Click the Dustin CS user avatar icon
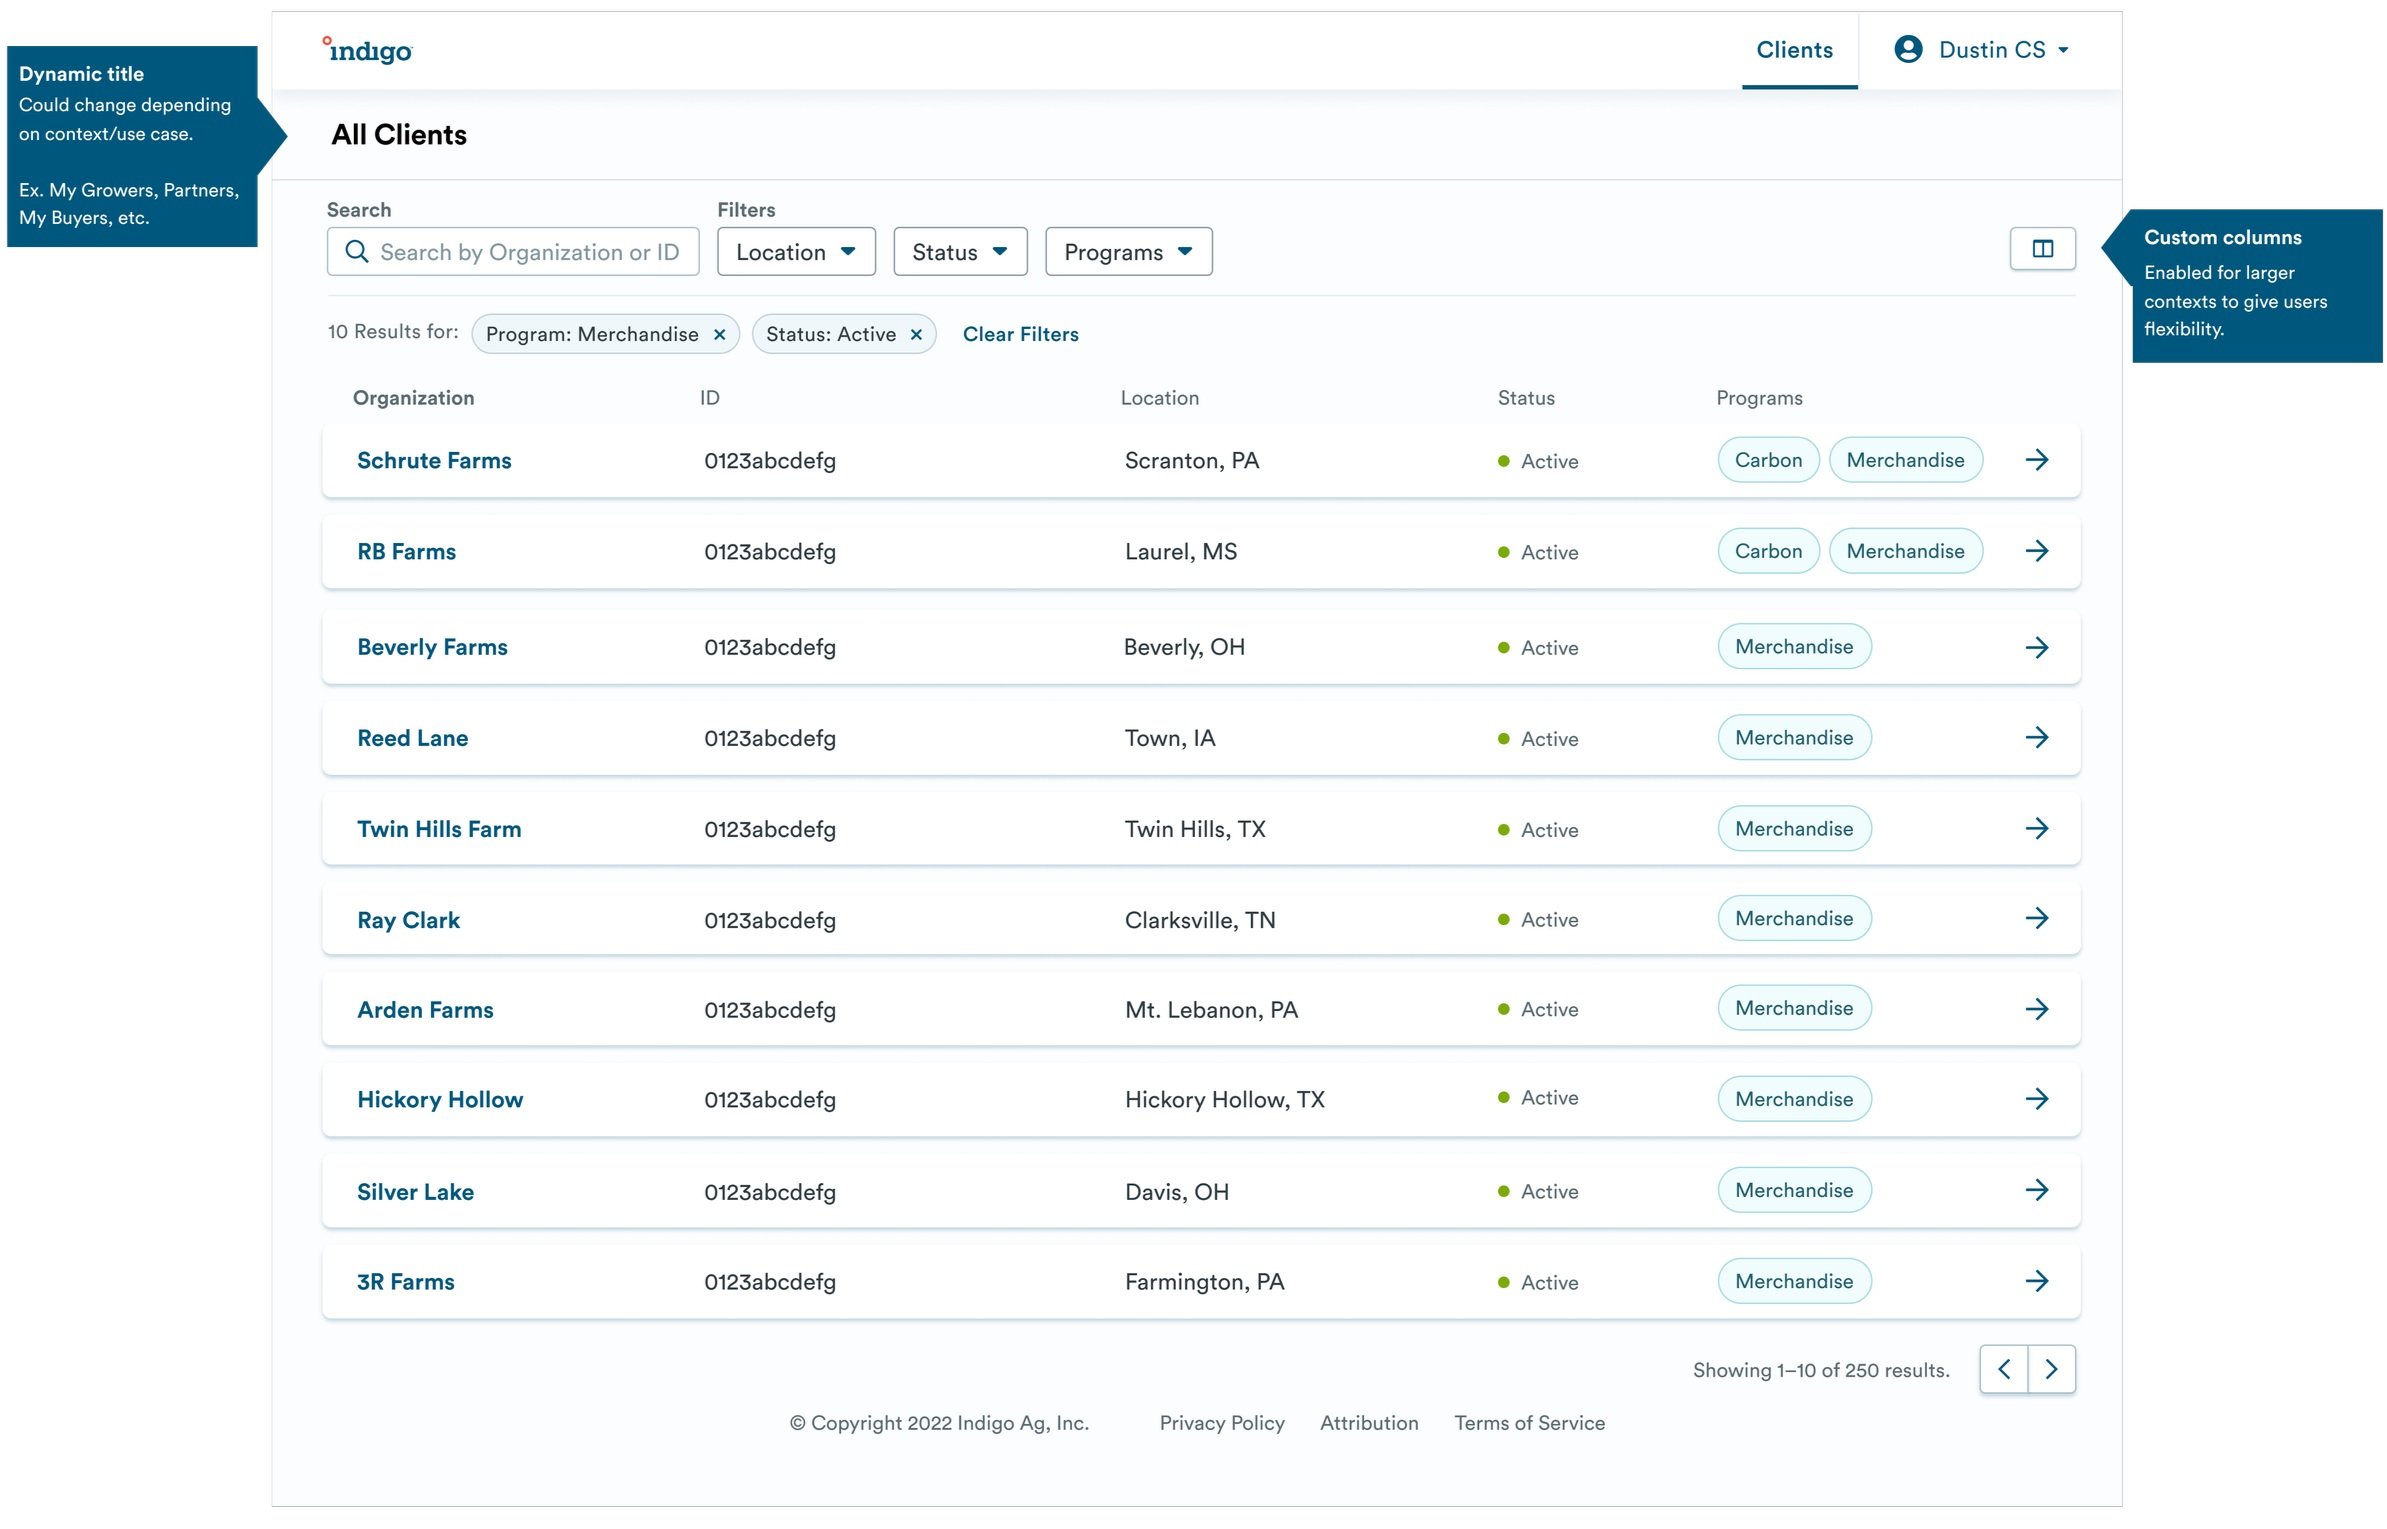The image size is (2387, 1529). coord(1907,50)
